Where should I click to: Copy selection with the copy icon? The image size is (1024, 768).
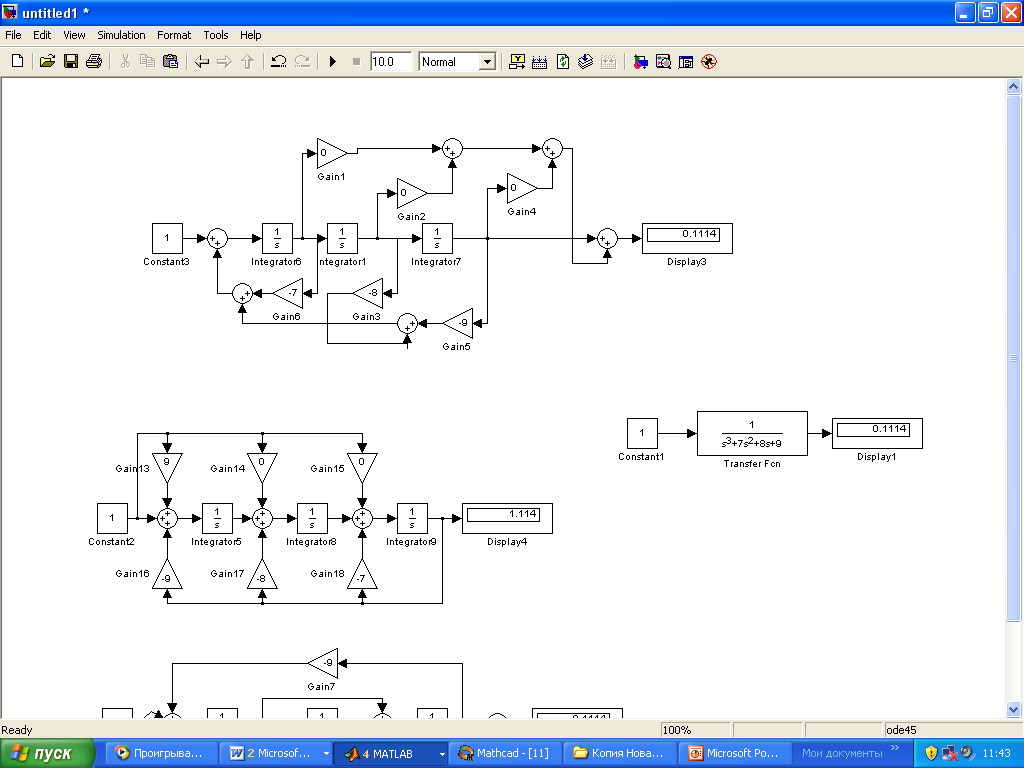tap(148, 61)
